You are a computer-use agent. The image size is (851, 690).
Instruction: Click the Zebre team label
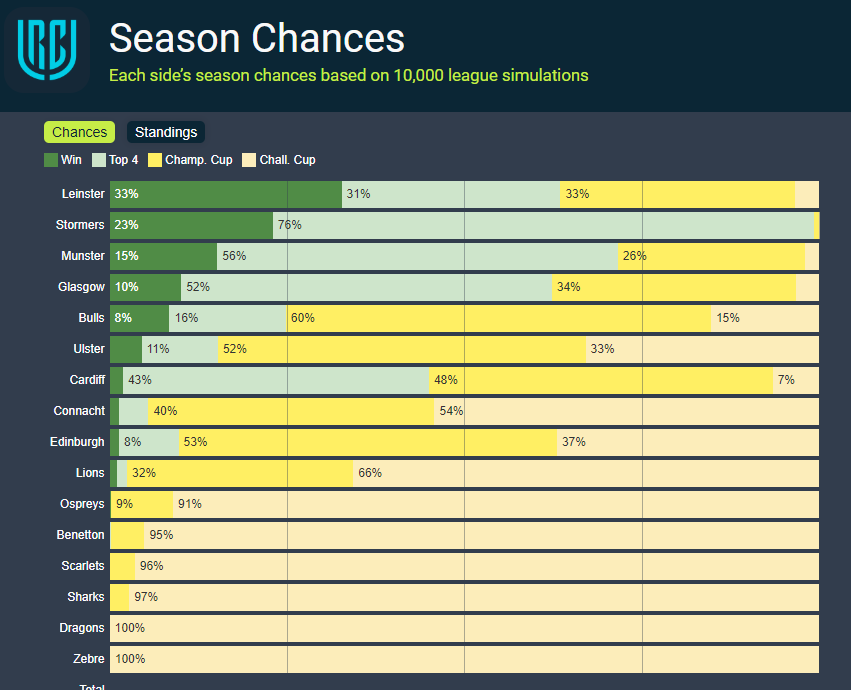[87, 659]
